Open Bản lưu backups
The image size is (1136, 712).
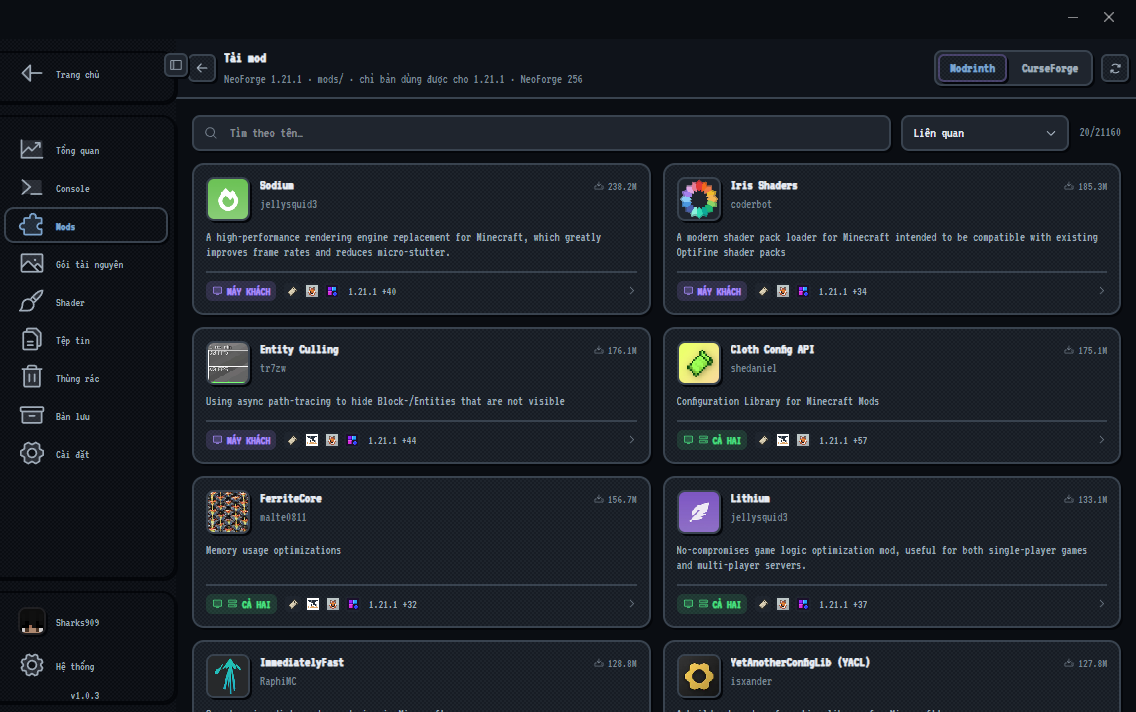pyautogui.click(x=86, y=416)
